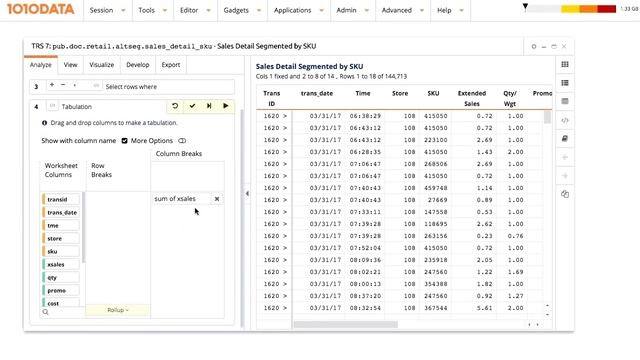Viewport: 640px width, 360px height.
Task: Select the qty worksheet column
Action: pos(61,278)
